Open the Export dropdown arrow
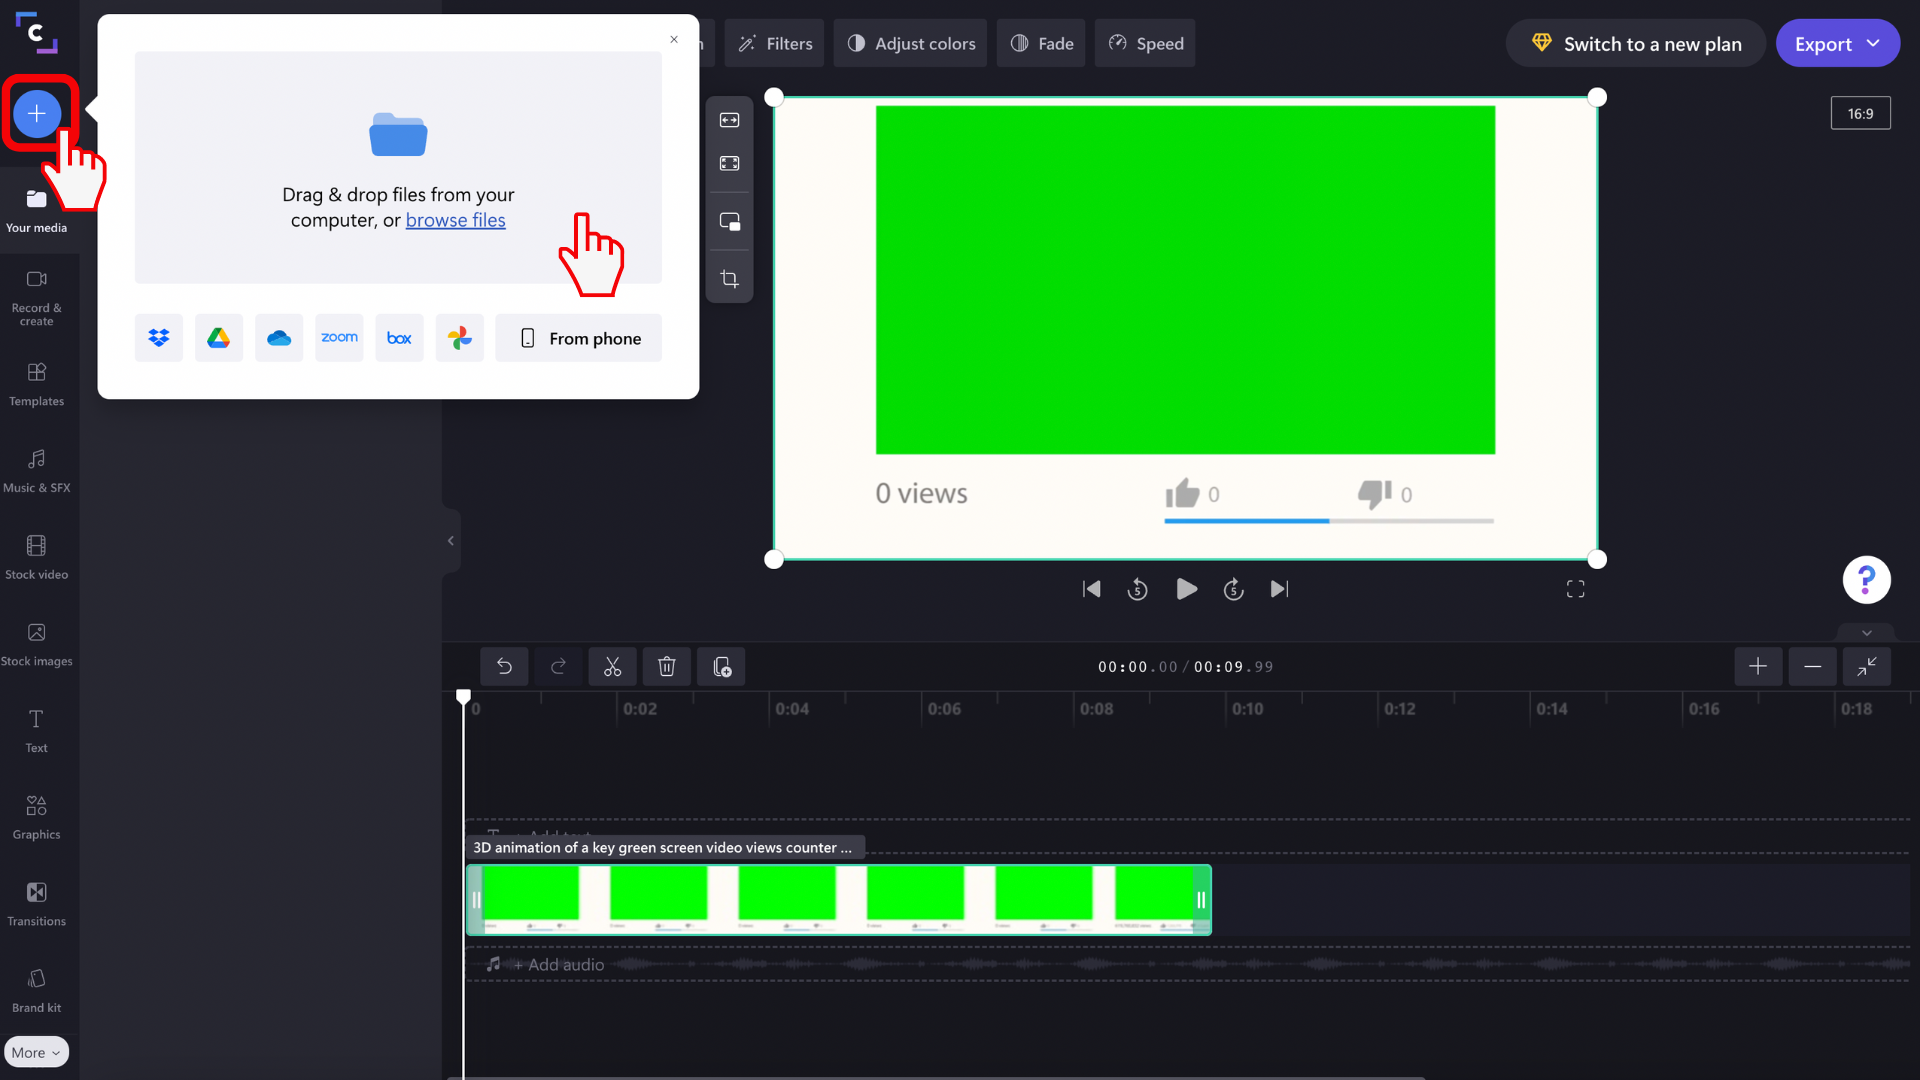The width and height of the screenshot is (1920, 1080). point(1874,43)
